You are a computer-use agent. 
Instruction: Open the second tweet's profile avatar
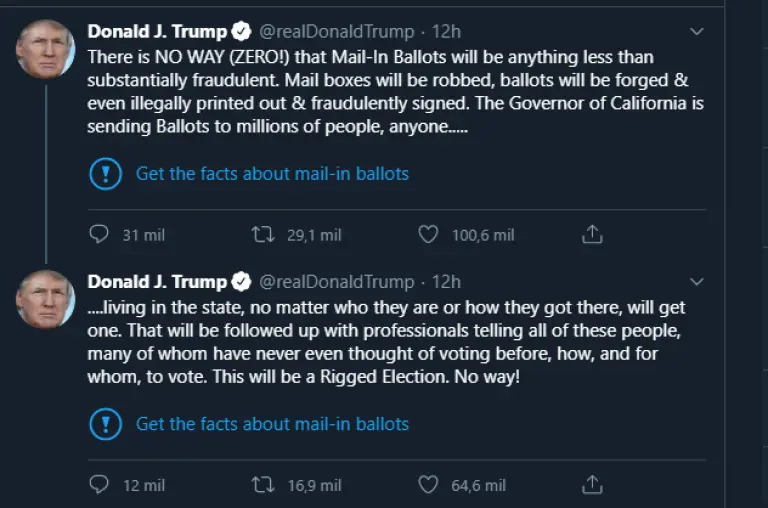point(46,299)
